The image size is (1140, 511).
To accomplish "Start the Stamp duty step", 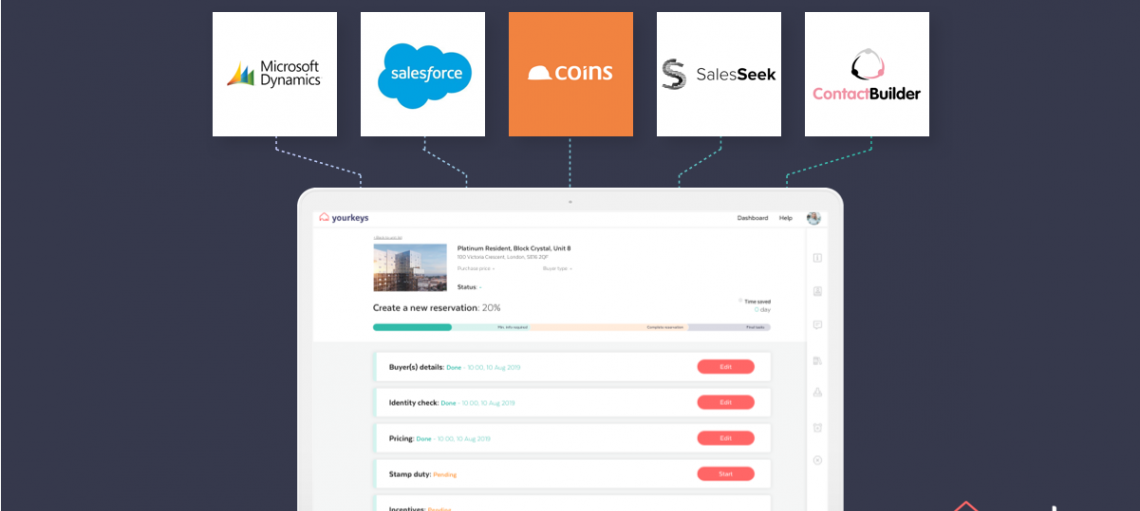I will [x=726, y=474].
